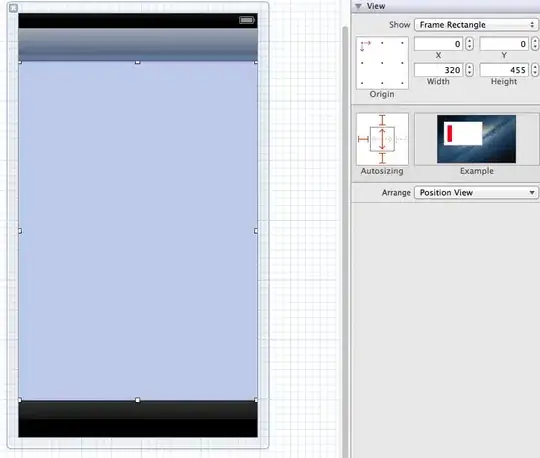Toggle the bottom margin strut in Autosizing
Image resolution: width=540 pixels, height=458 pixels.
tap(382, 158)
